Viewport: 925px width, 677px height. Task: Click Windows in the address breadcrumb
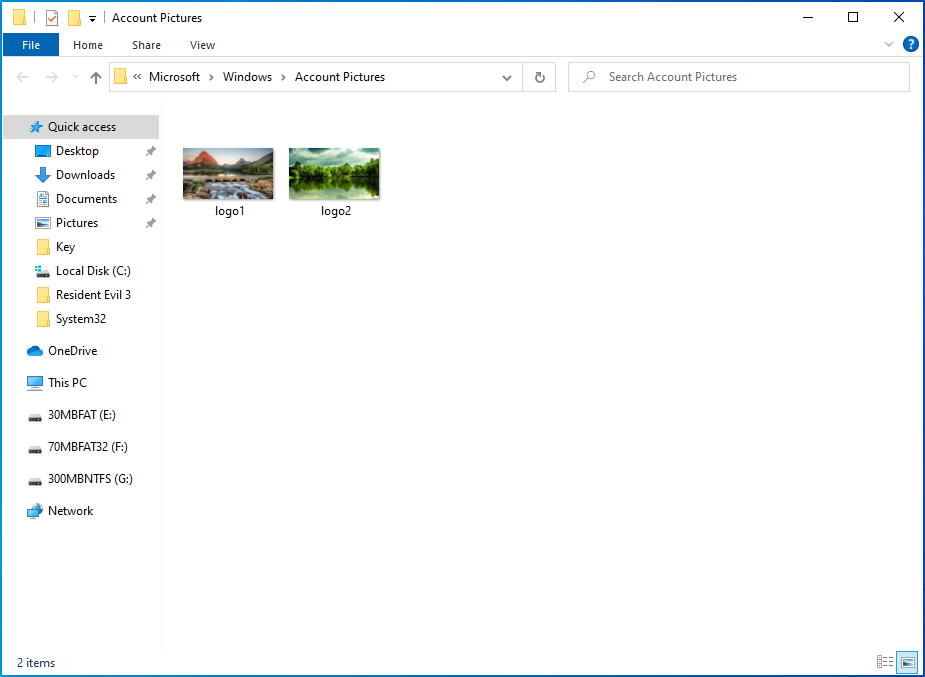[x=247, y=77]
